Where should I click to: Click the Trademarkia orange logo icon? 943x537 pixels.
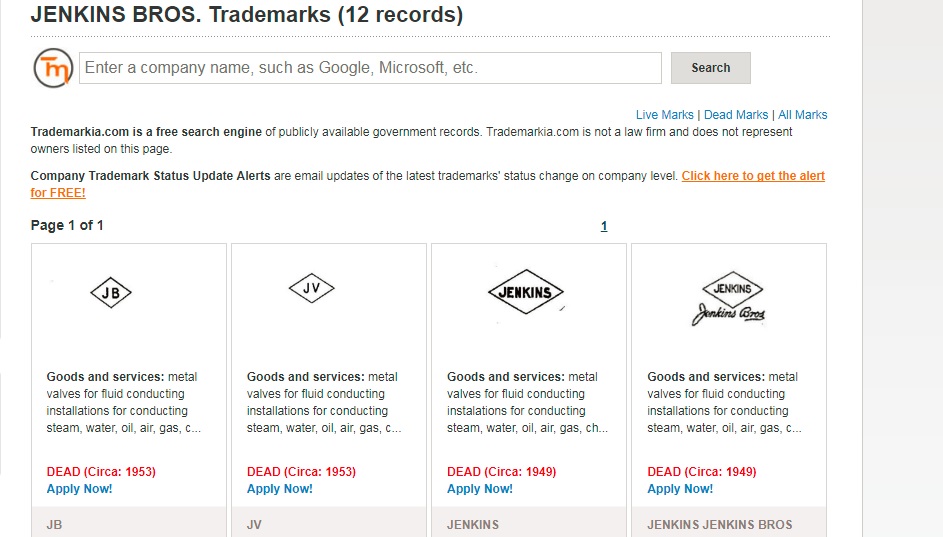click(52, 68)
